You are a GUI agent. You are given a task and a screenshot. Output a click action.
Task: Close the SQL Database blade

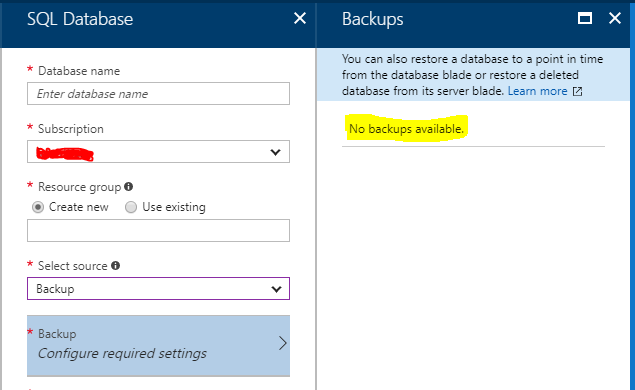tap(300, 18)
